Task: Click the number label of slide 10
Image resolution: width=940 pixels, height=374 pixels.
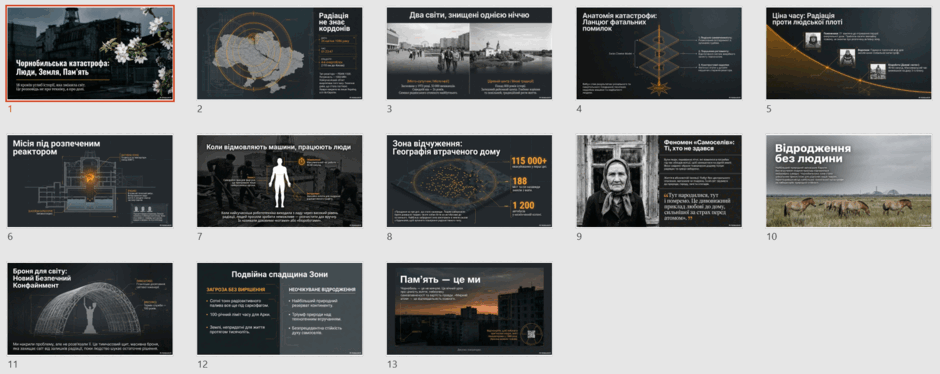Action: (771, 237)
